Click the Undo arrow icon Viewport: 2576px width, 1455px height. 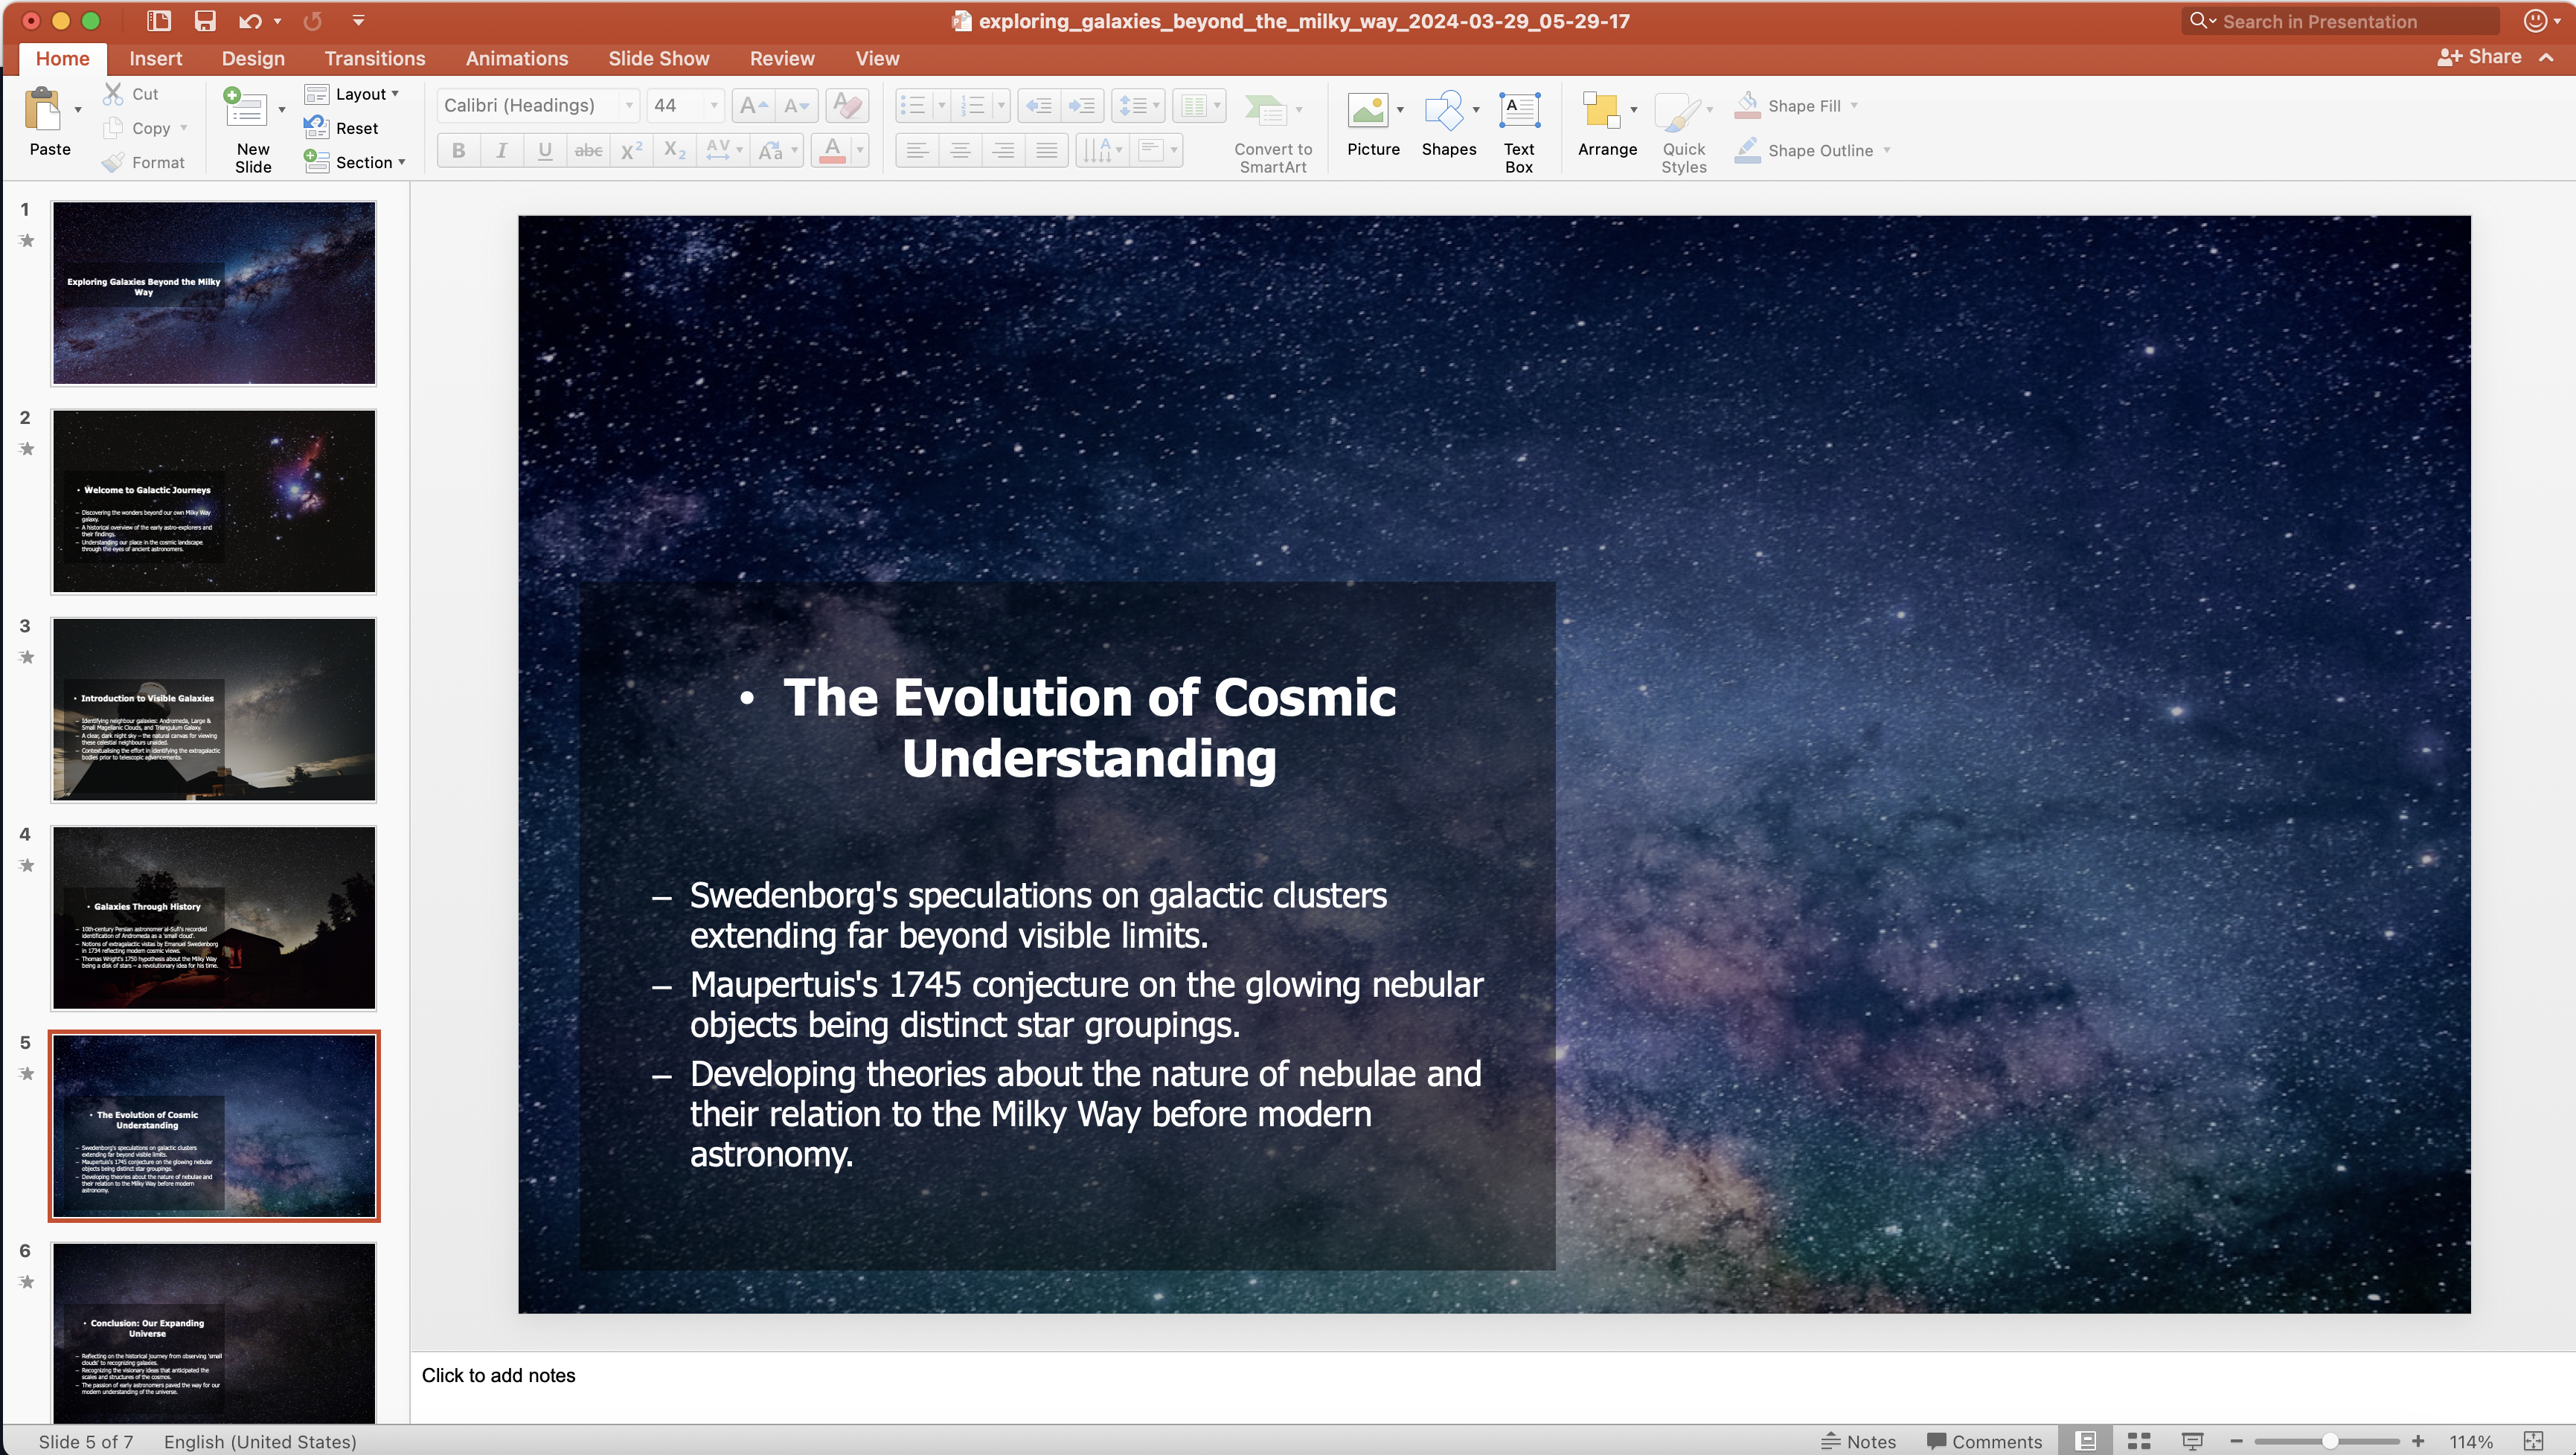tap(250, 21)
